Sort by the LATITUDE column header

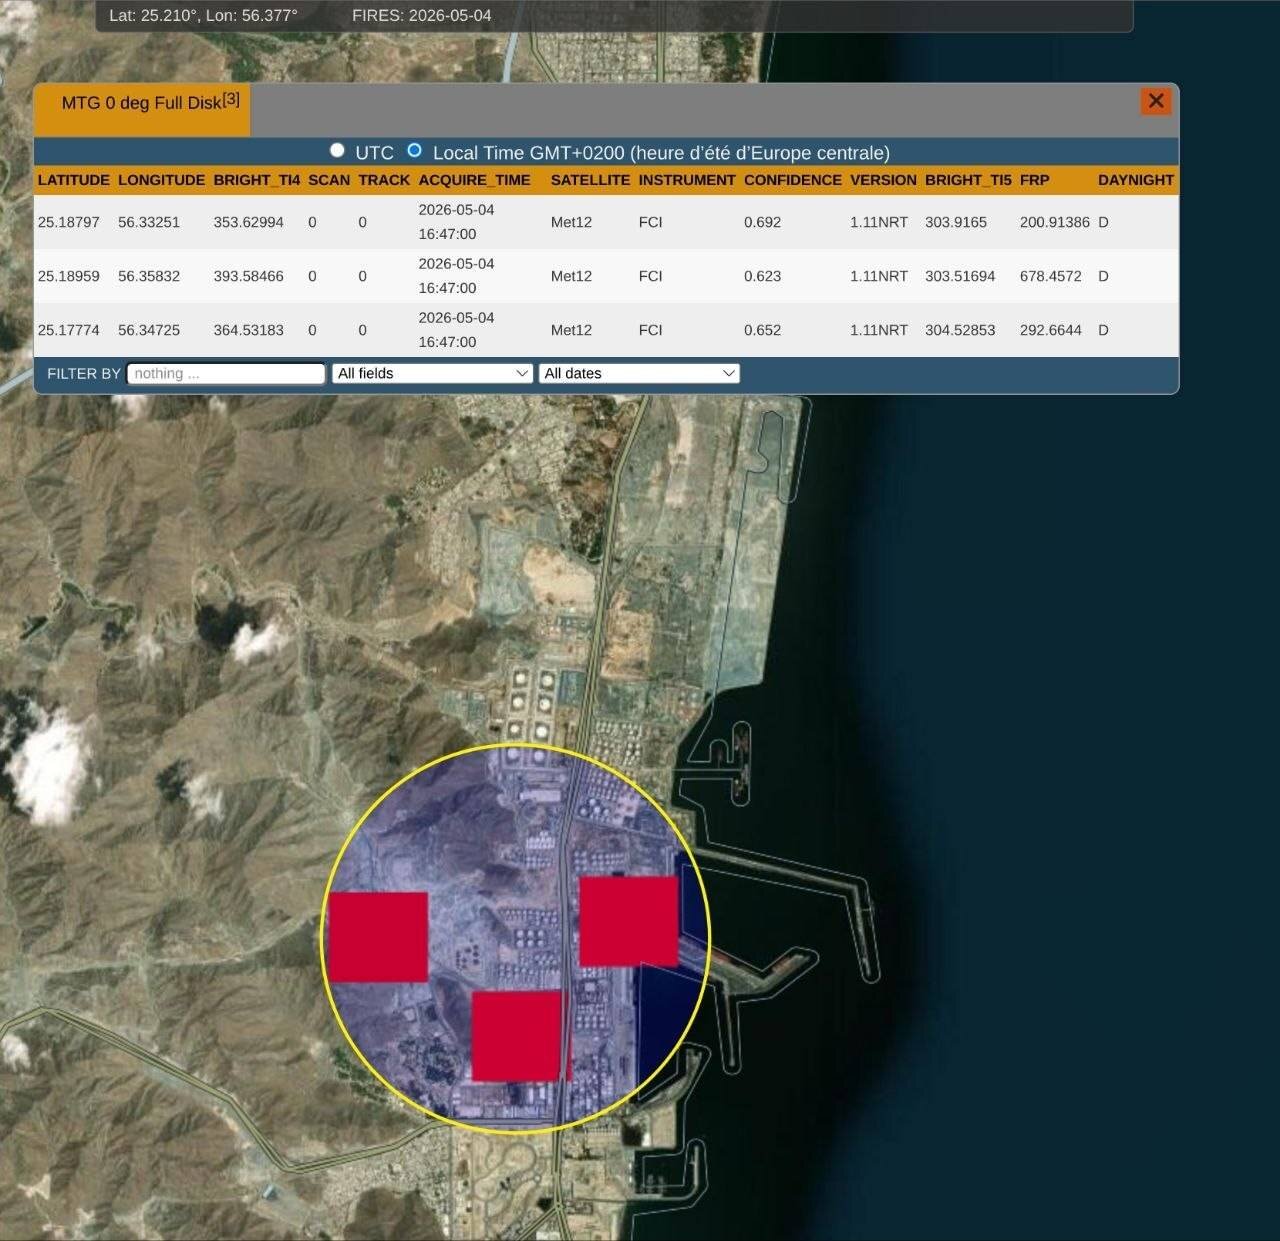pos(74,180)
